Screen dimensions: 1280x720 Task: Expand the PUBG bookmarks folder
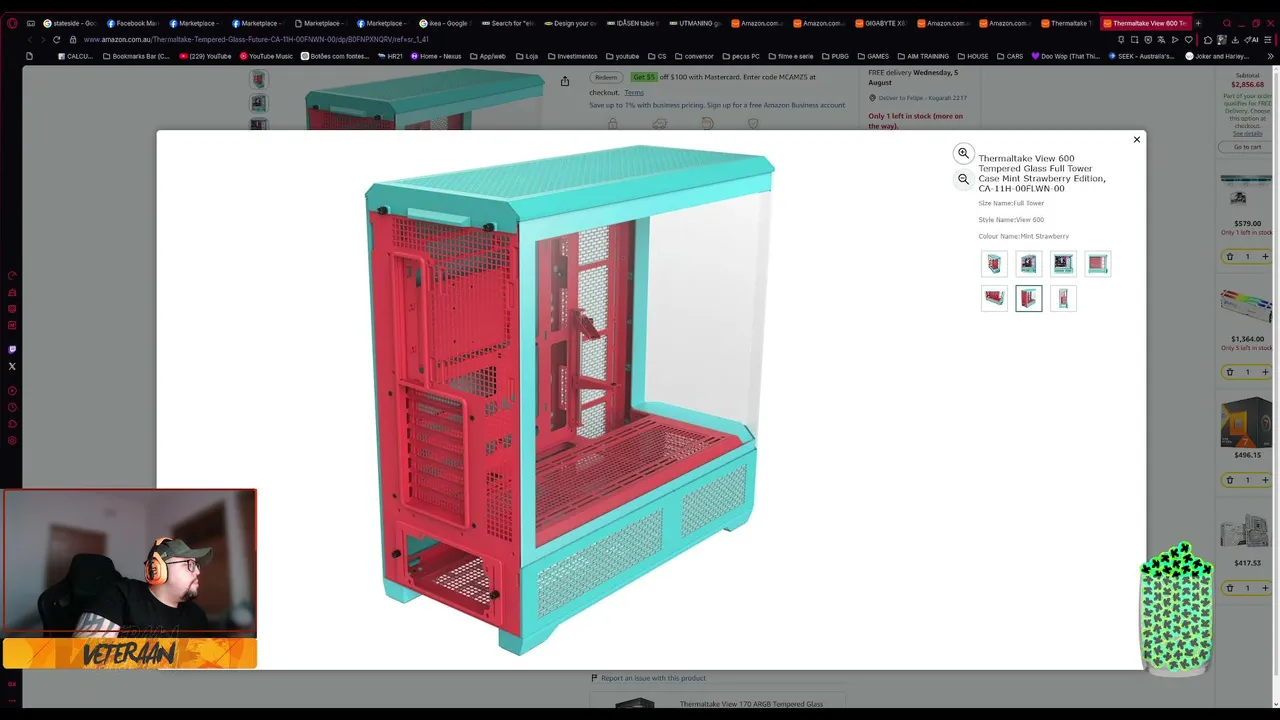pos(836,56)
